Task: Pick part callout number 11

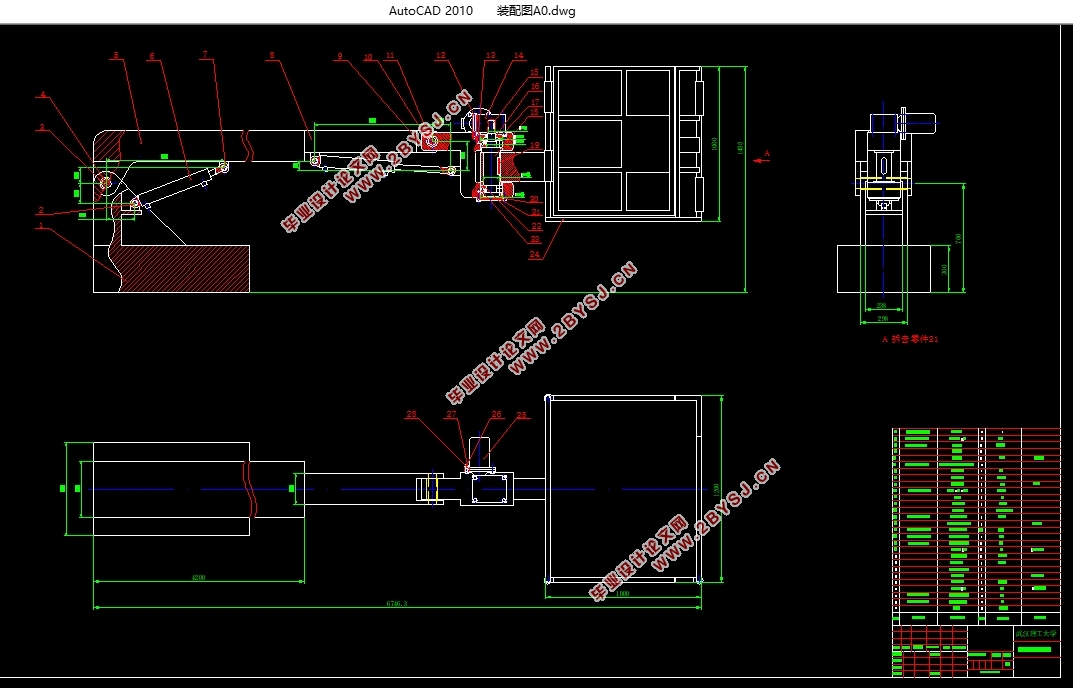Action: point(390,55)
